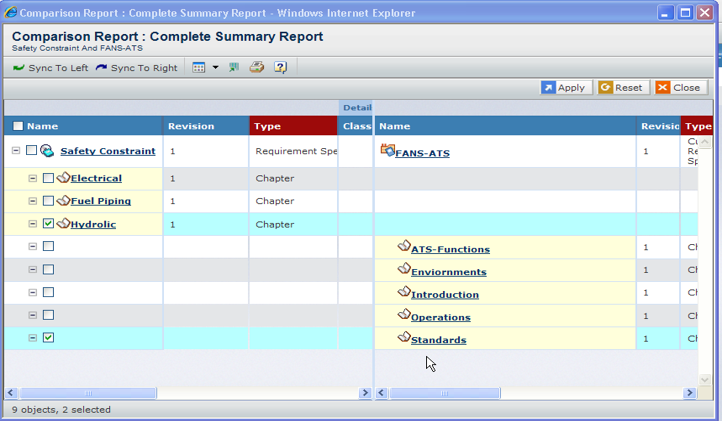The width and height of the screenshot is (722, 421).
Task: Click the table view icon in toolbar
Action: click(198, 68)
